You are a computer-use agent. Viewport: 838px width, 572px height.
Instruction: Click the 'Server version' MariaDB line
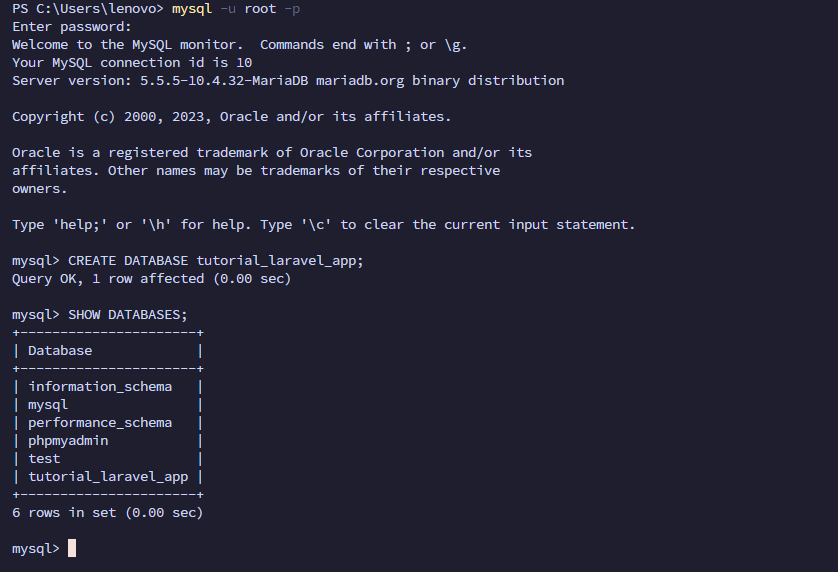288,81
